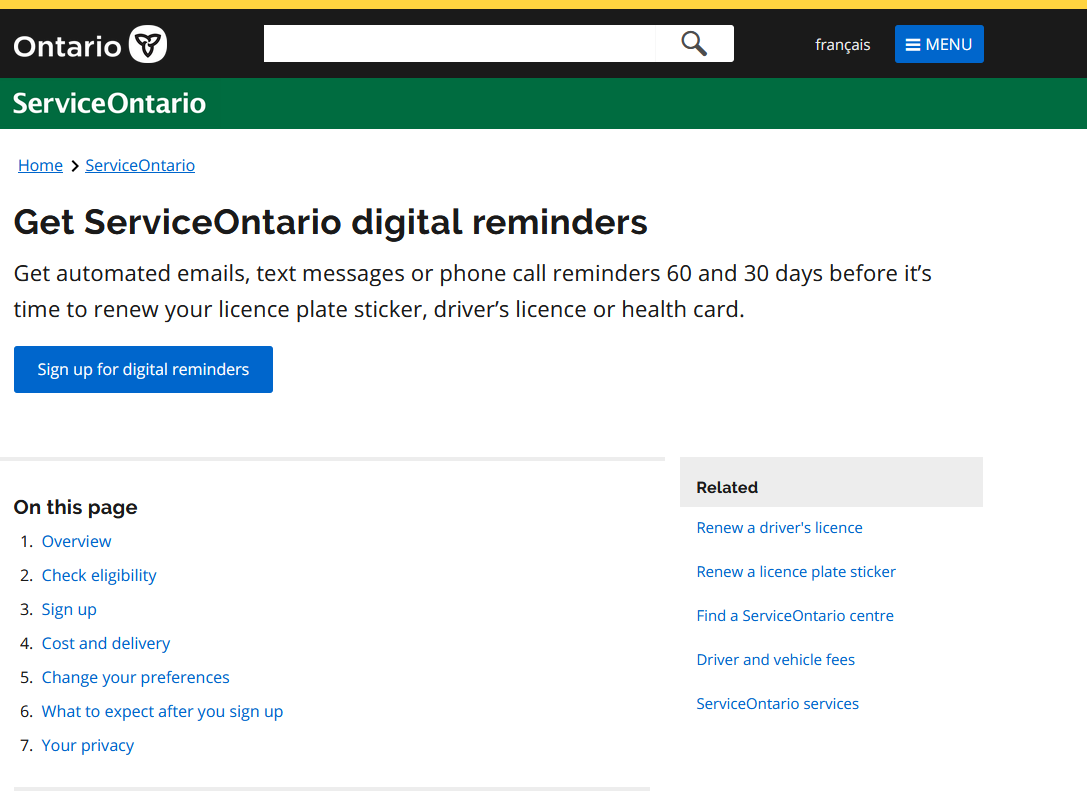1087x804 pixels.
Task: Jump to the Sign up section link
Action: click(69, 609)
